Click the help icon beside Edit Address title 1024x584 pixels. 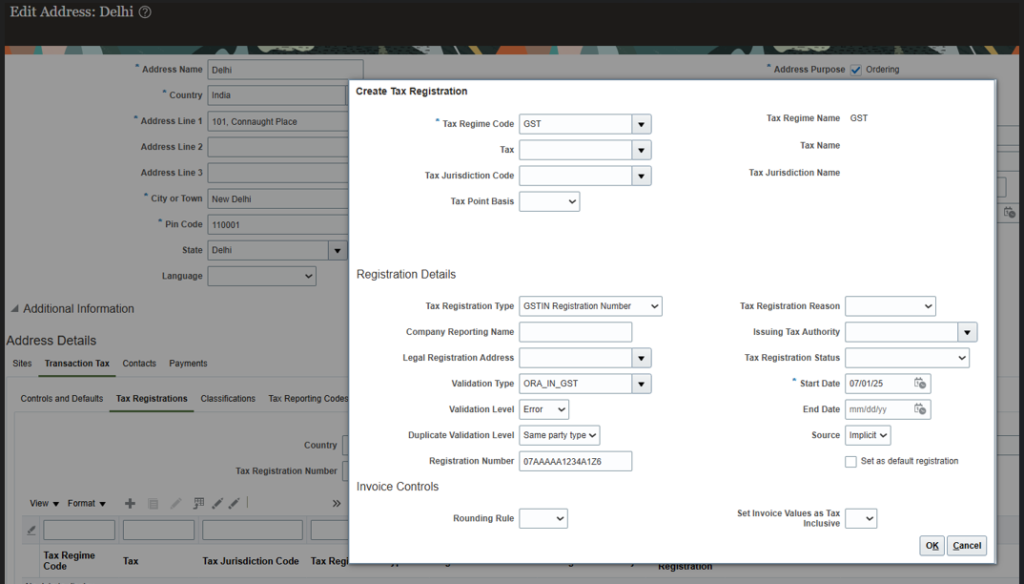click(145, 12)
